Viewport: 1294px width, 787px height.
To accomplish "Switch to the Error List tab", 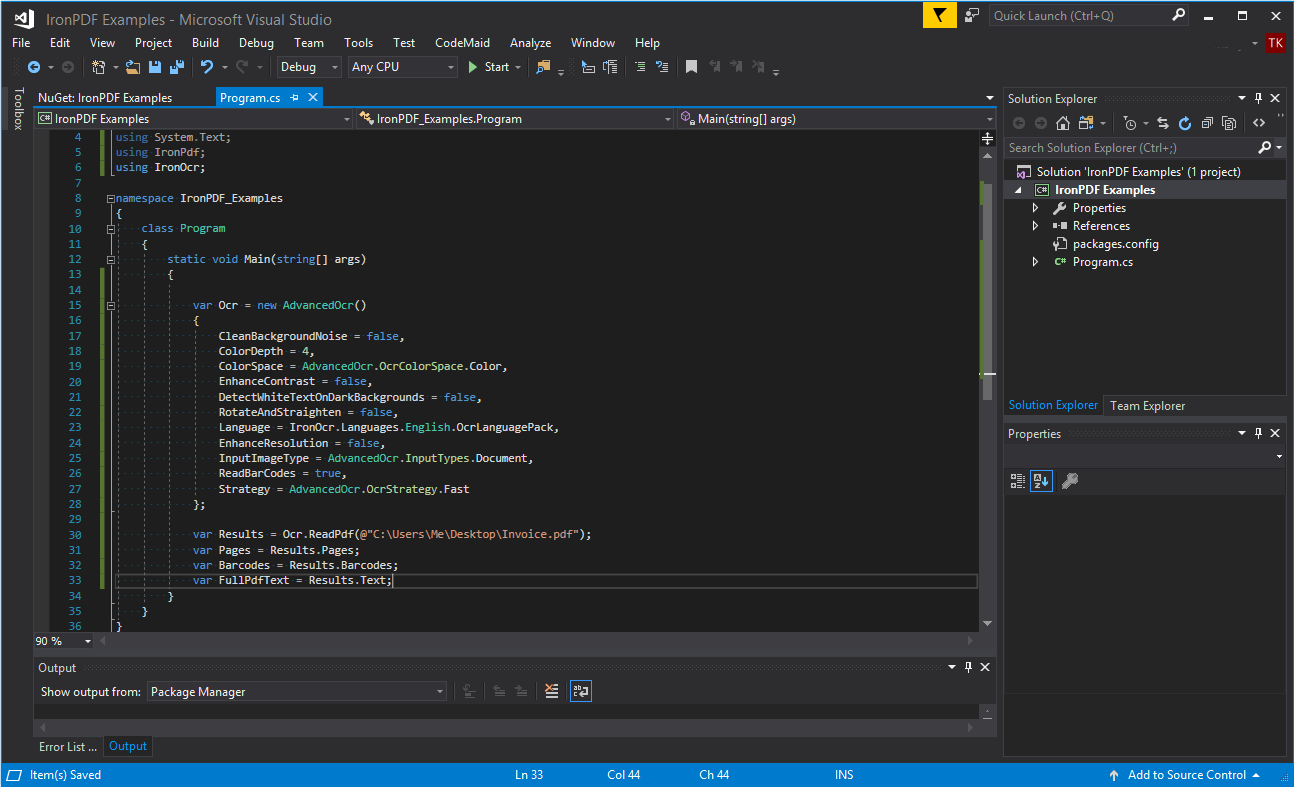I will pyautogui.click(x=68, y=746).
